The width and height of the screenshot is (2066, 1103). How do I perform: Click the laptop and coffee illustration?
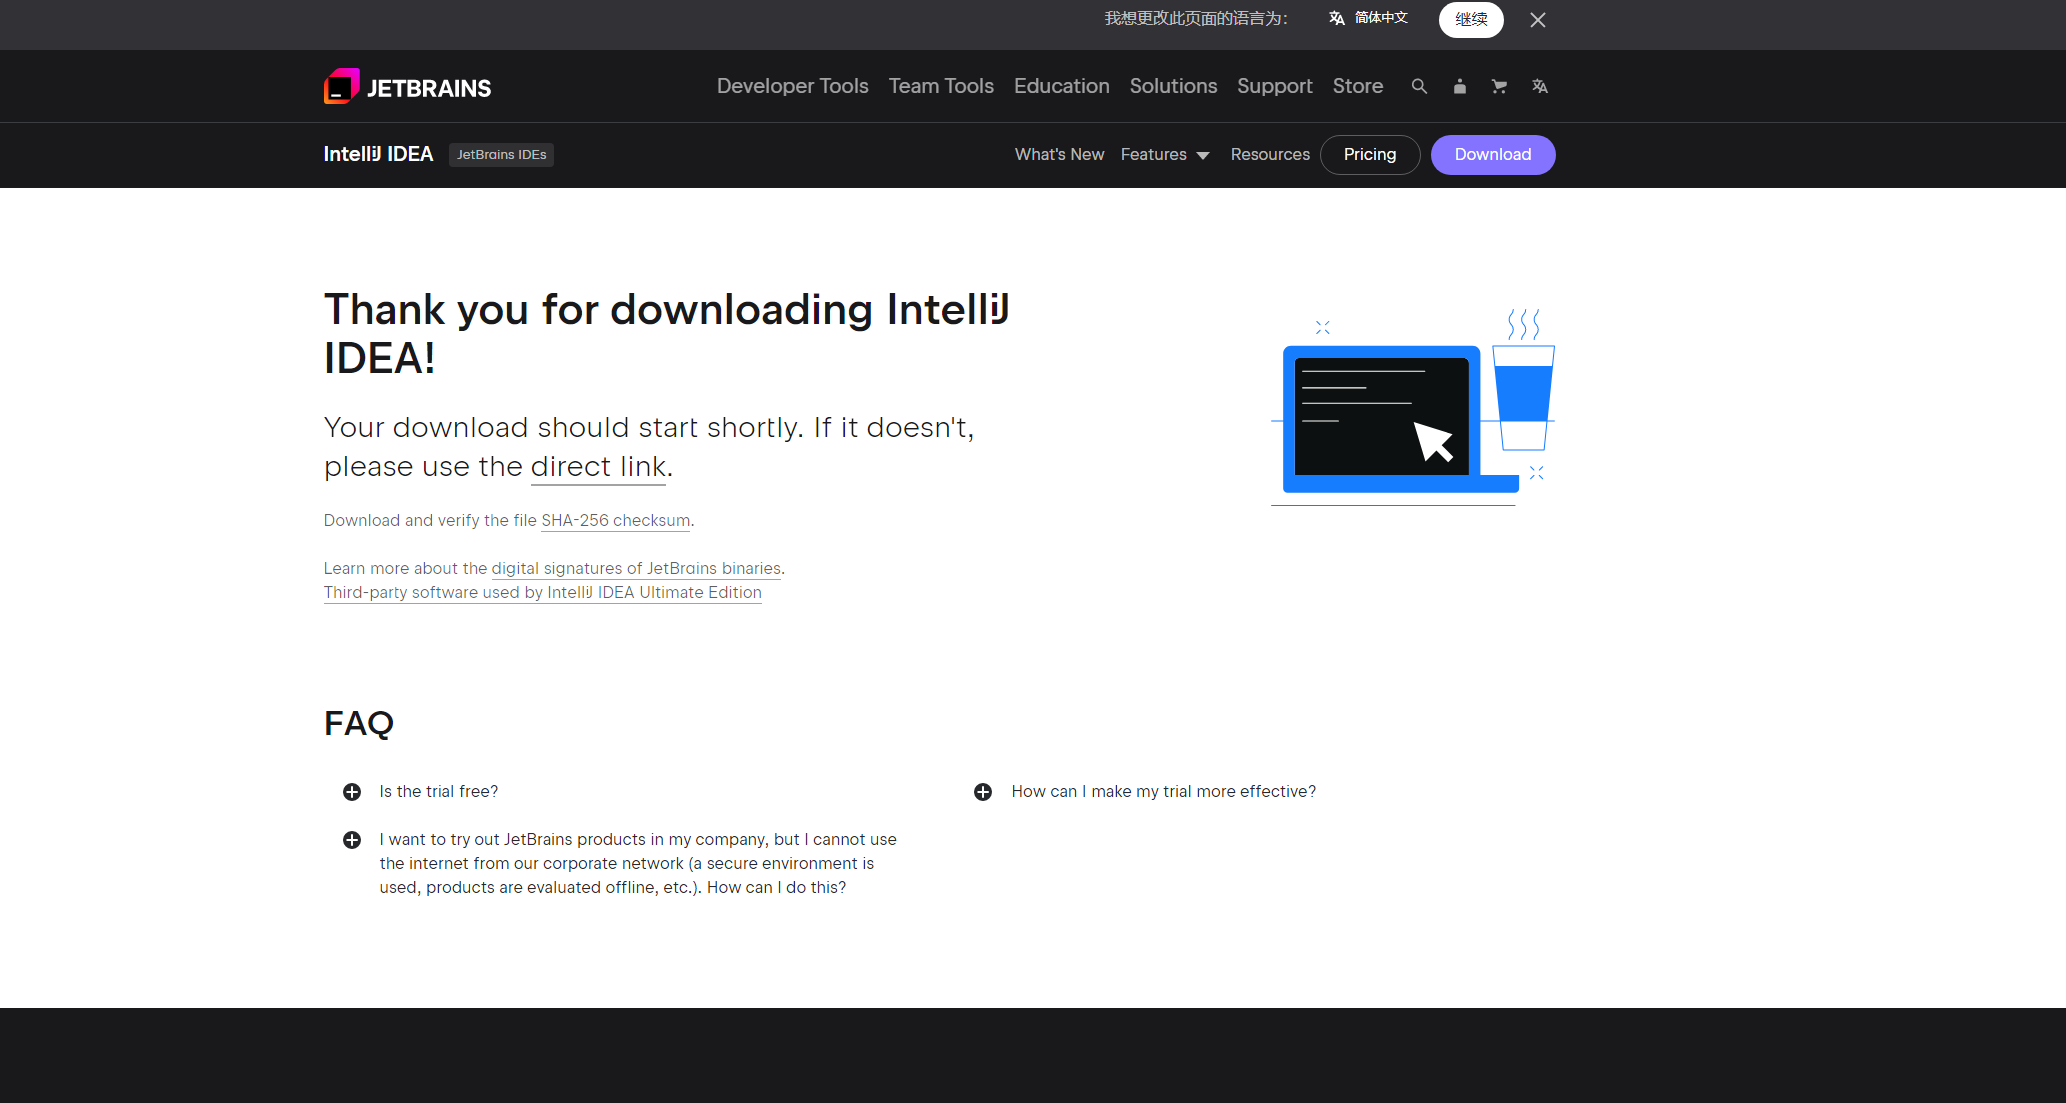pos(1413,407)
